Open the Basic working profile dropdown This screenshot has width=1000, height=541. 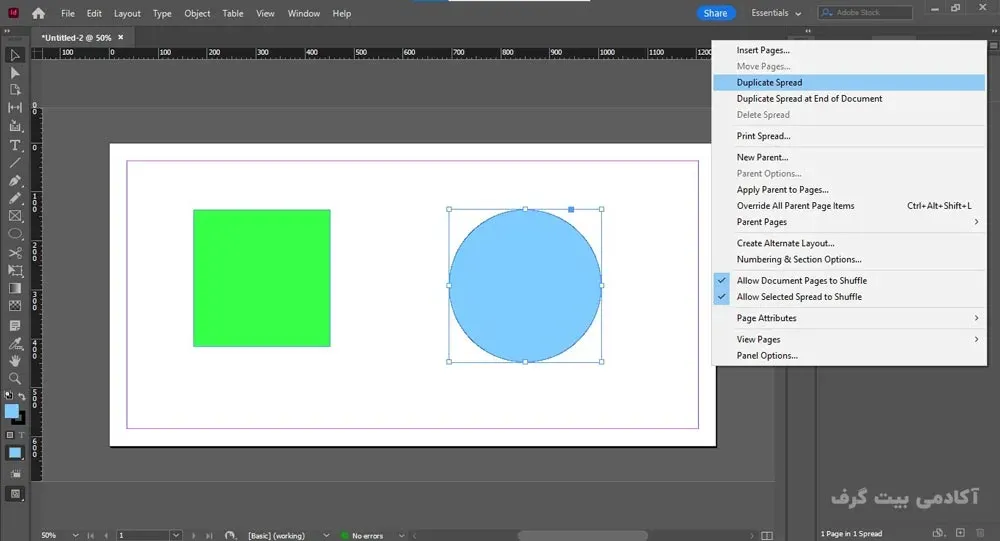[x=326, y=535]
